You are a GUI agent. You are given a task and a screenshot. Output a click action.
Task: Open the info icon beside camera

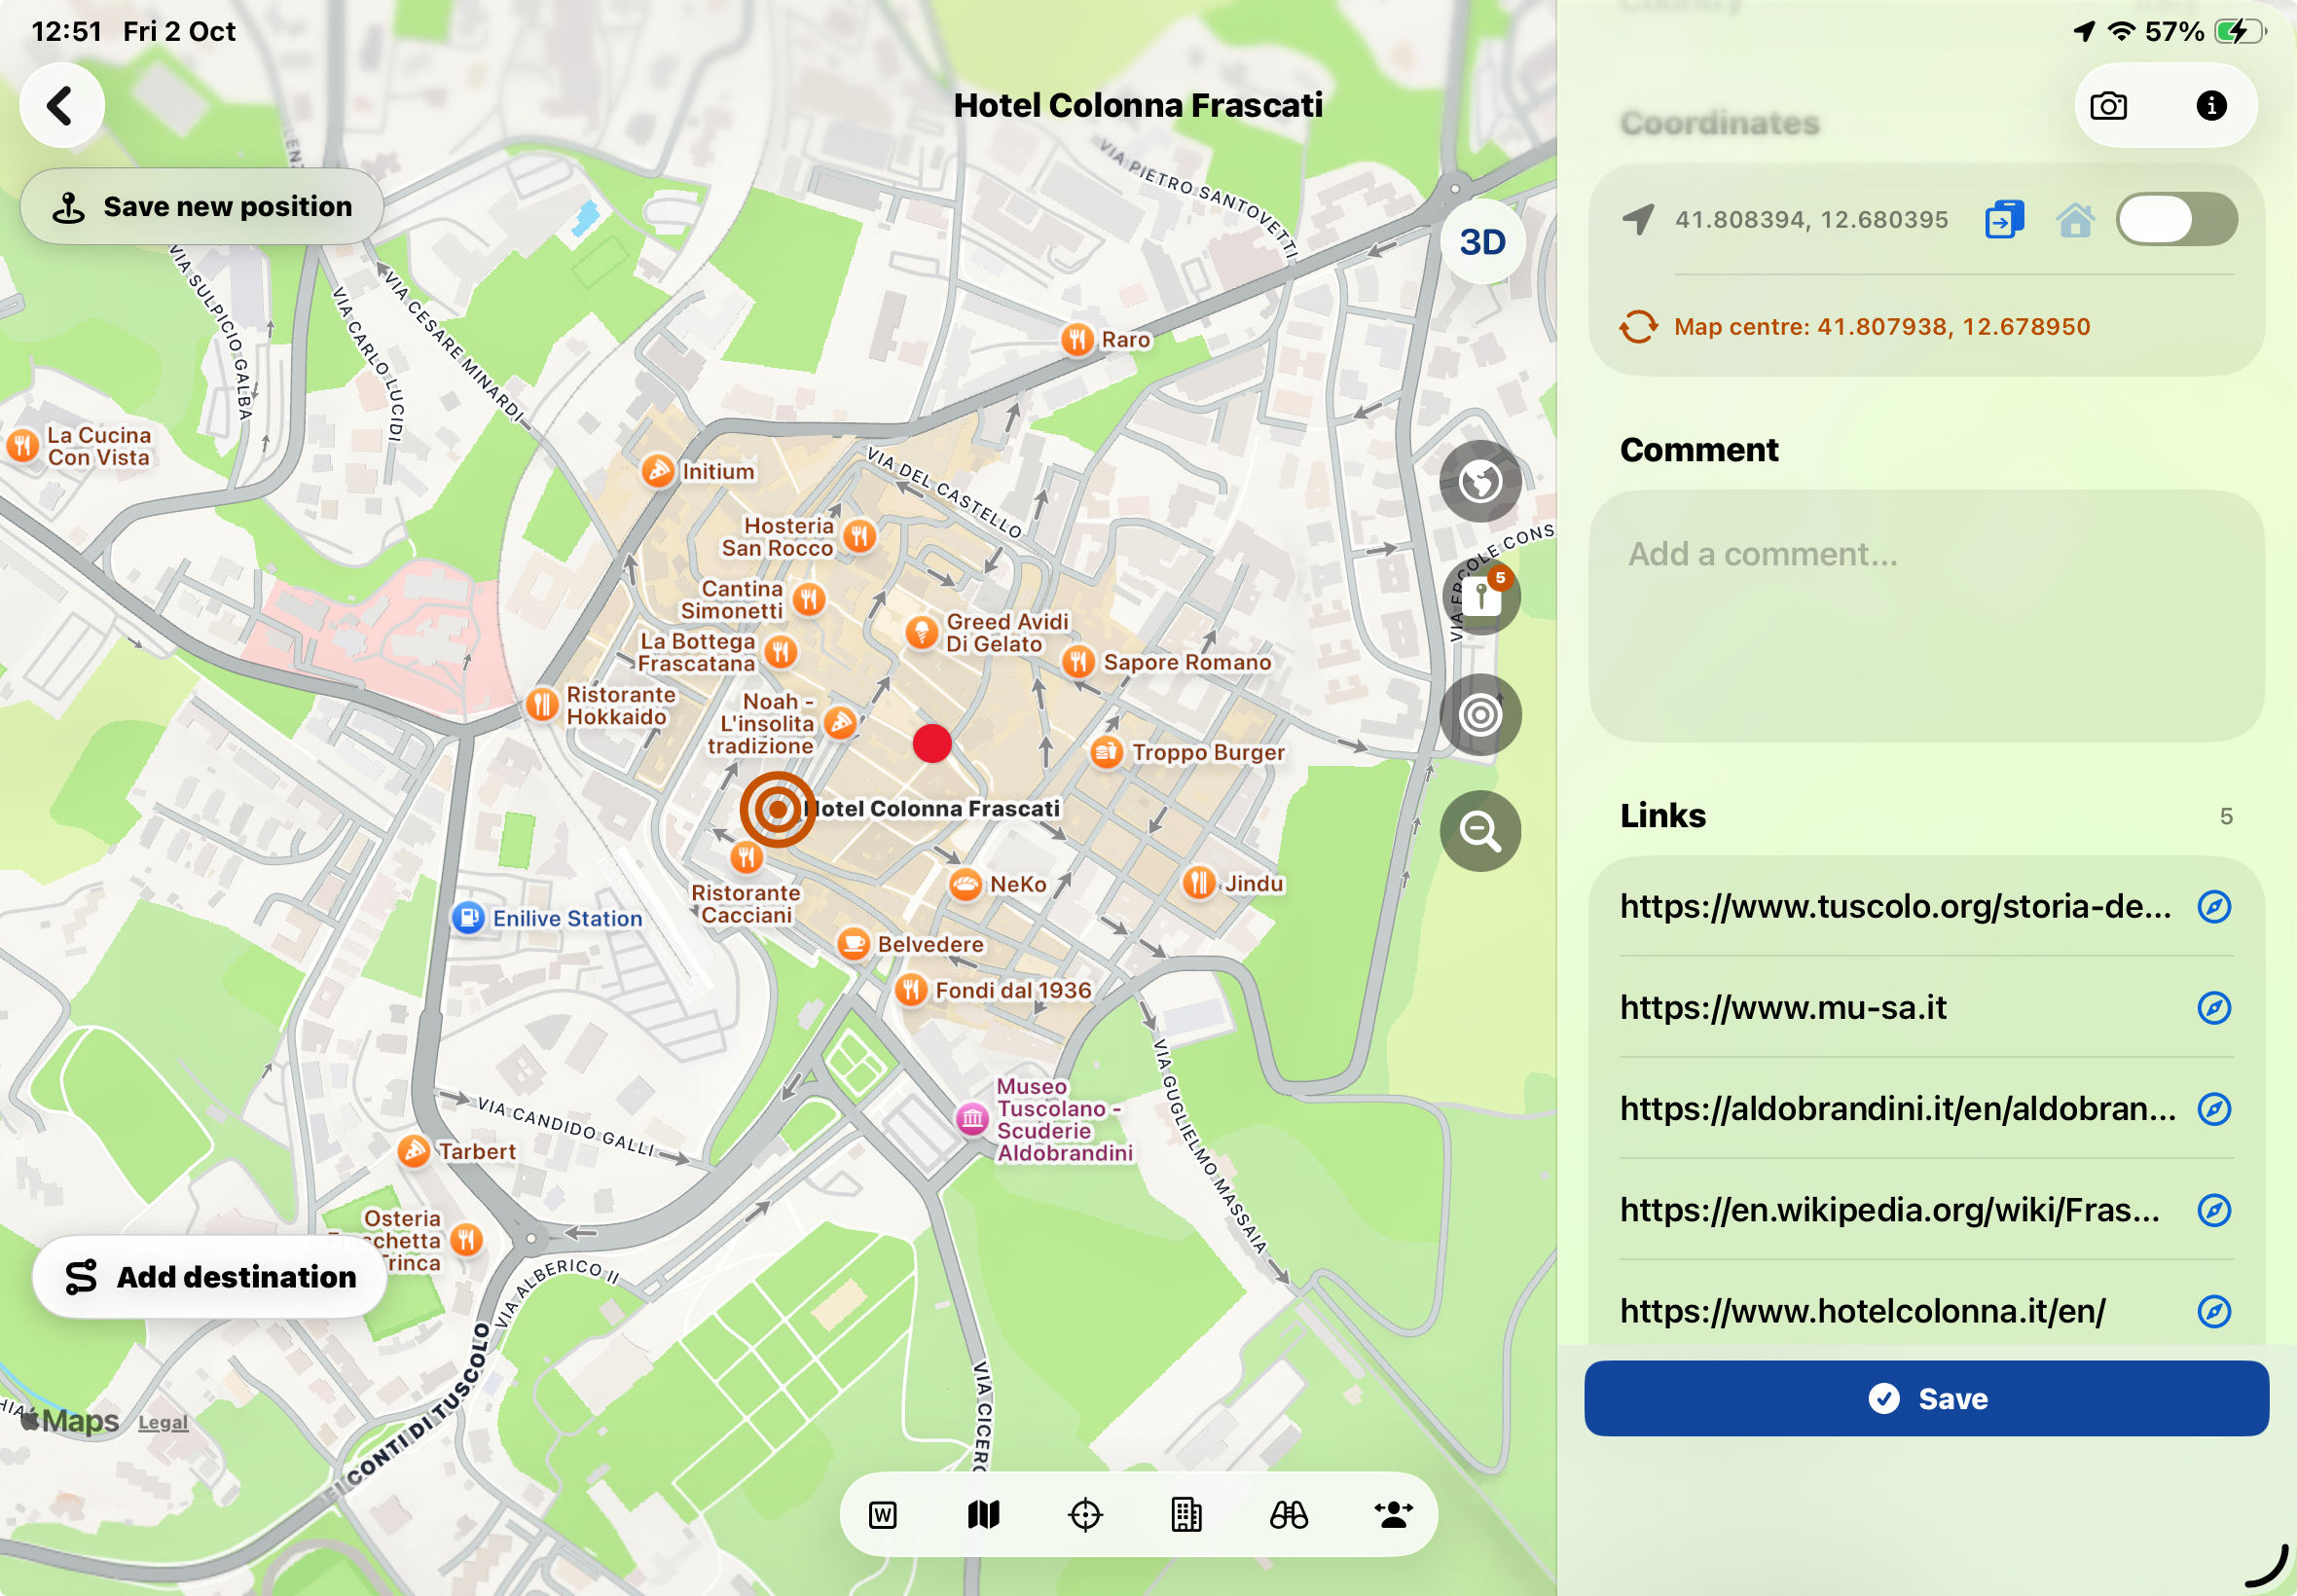pyautogui.click(x=2211, y=106)
